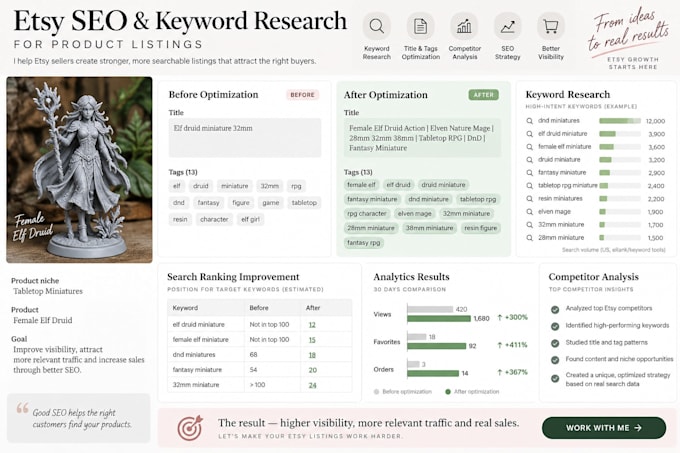Click the Competitor Analysis bar chart icon
Screen dimensions: 680x453
[464, 26]
